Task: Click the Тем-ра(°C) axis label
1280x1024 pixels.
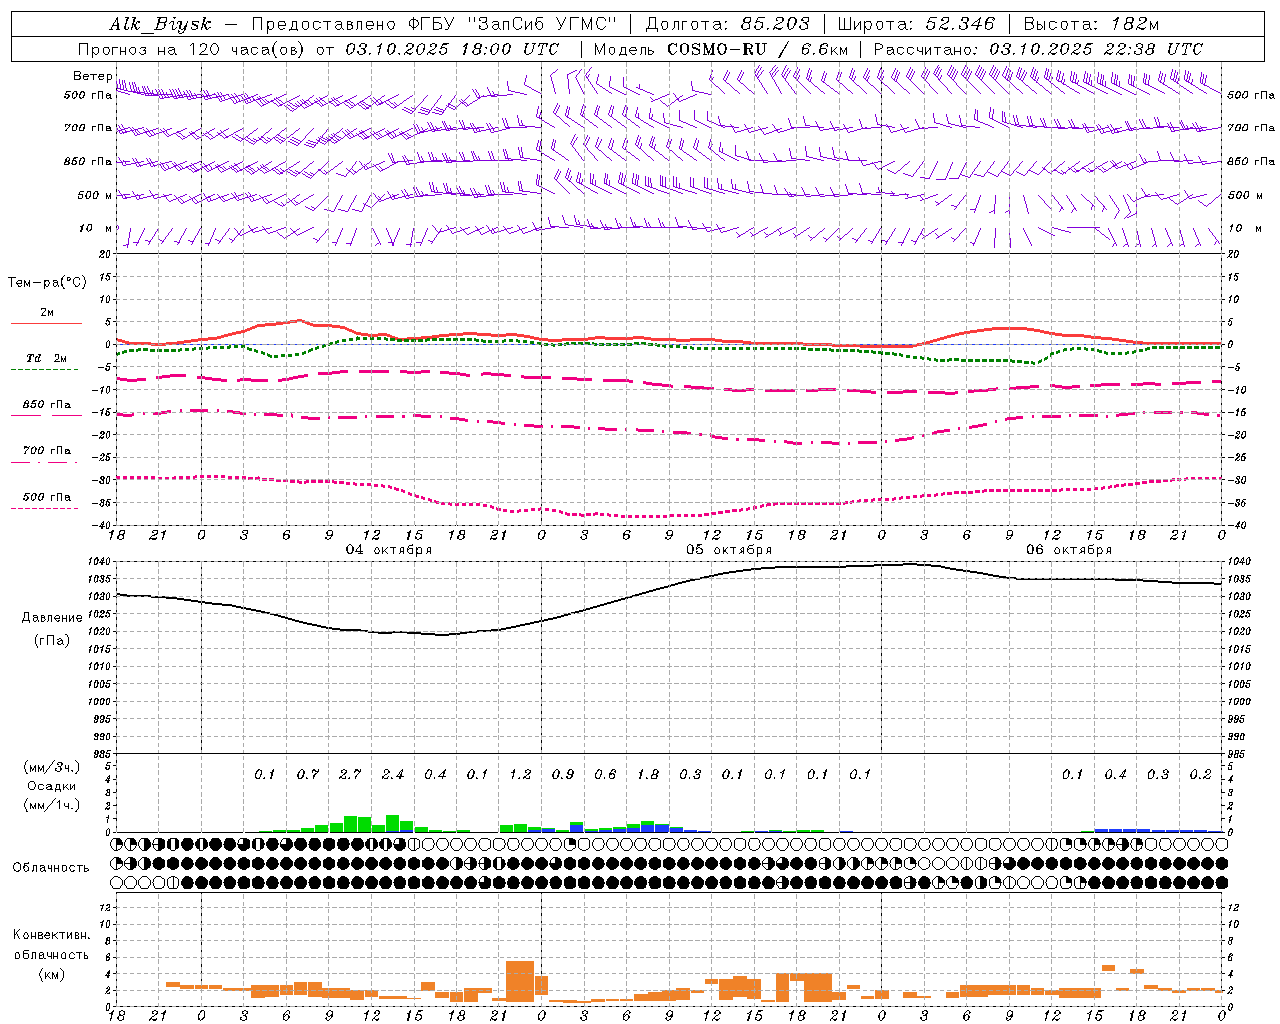Action: coord(47,283)
